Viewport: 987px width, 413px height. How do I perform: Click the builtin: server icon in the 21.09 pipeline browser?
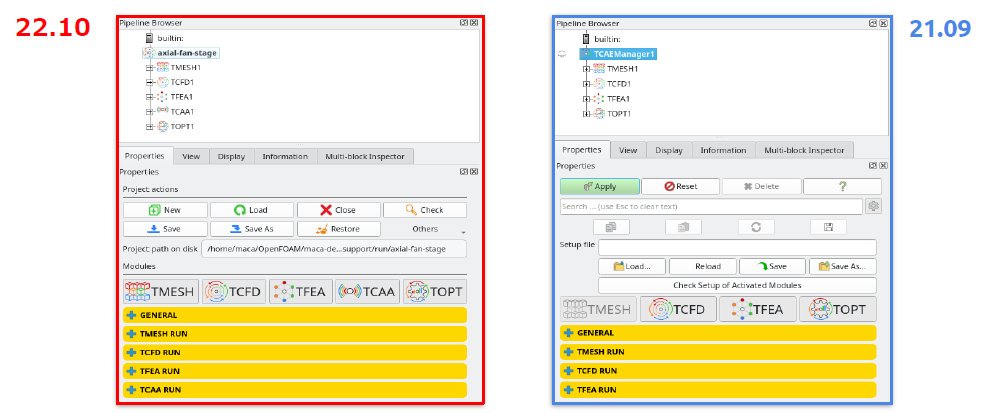point(586,39)
